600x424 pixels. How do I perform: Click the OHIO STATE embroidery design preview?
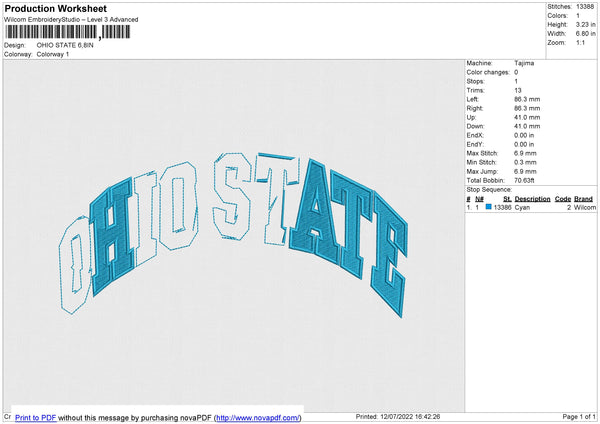[233, 233]
